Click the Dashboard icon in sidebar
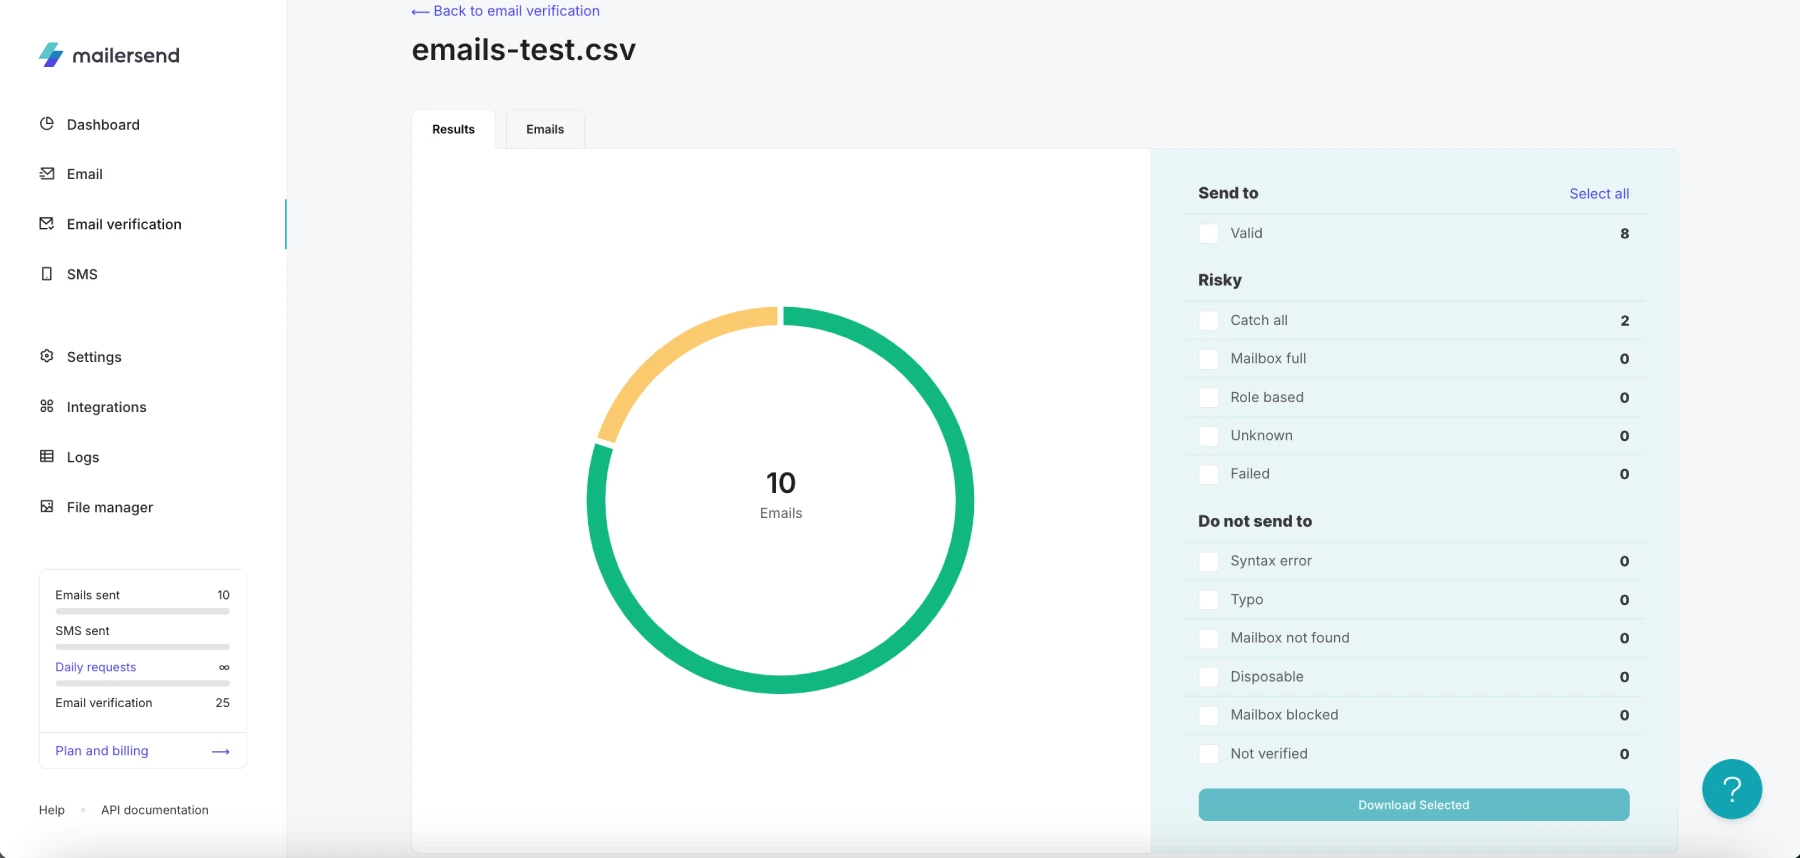This screenshot has height=858, width=1800. pyautogui.click(x=47, y=124)
